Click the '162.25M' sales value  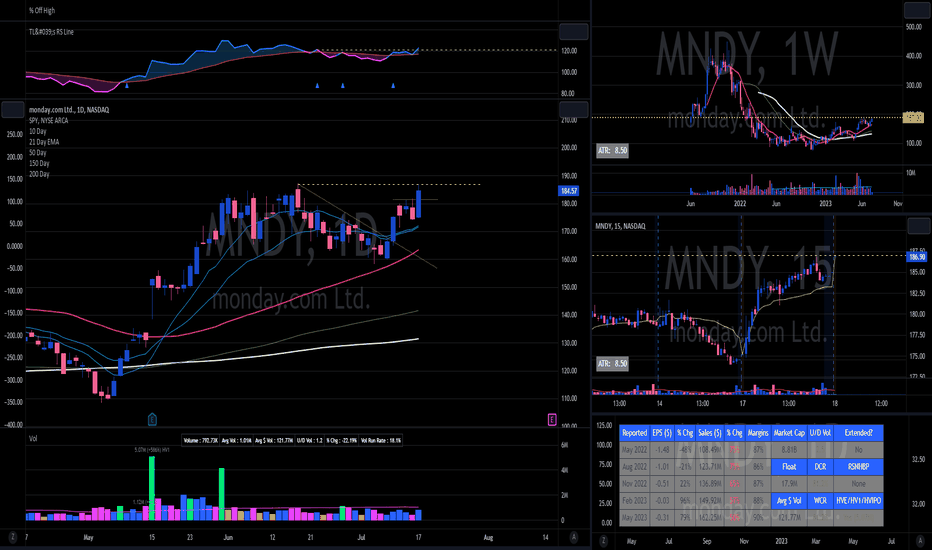pos(709,517)
